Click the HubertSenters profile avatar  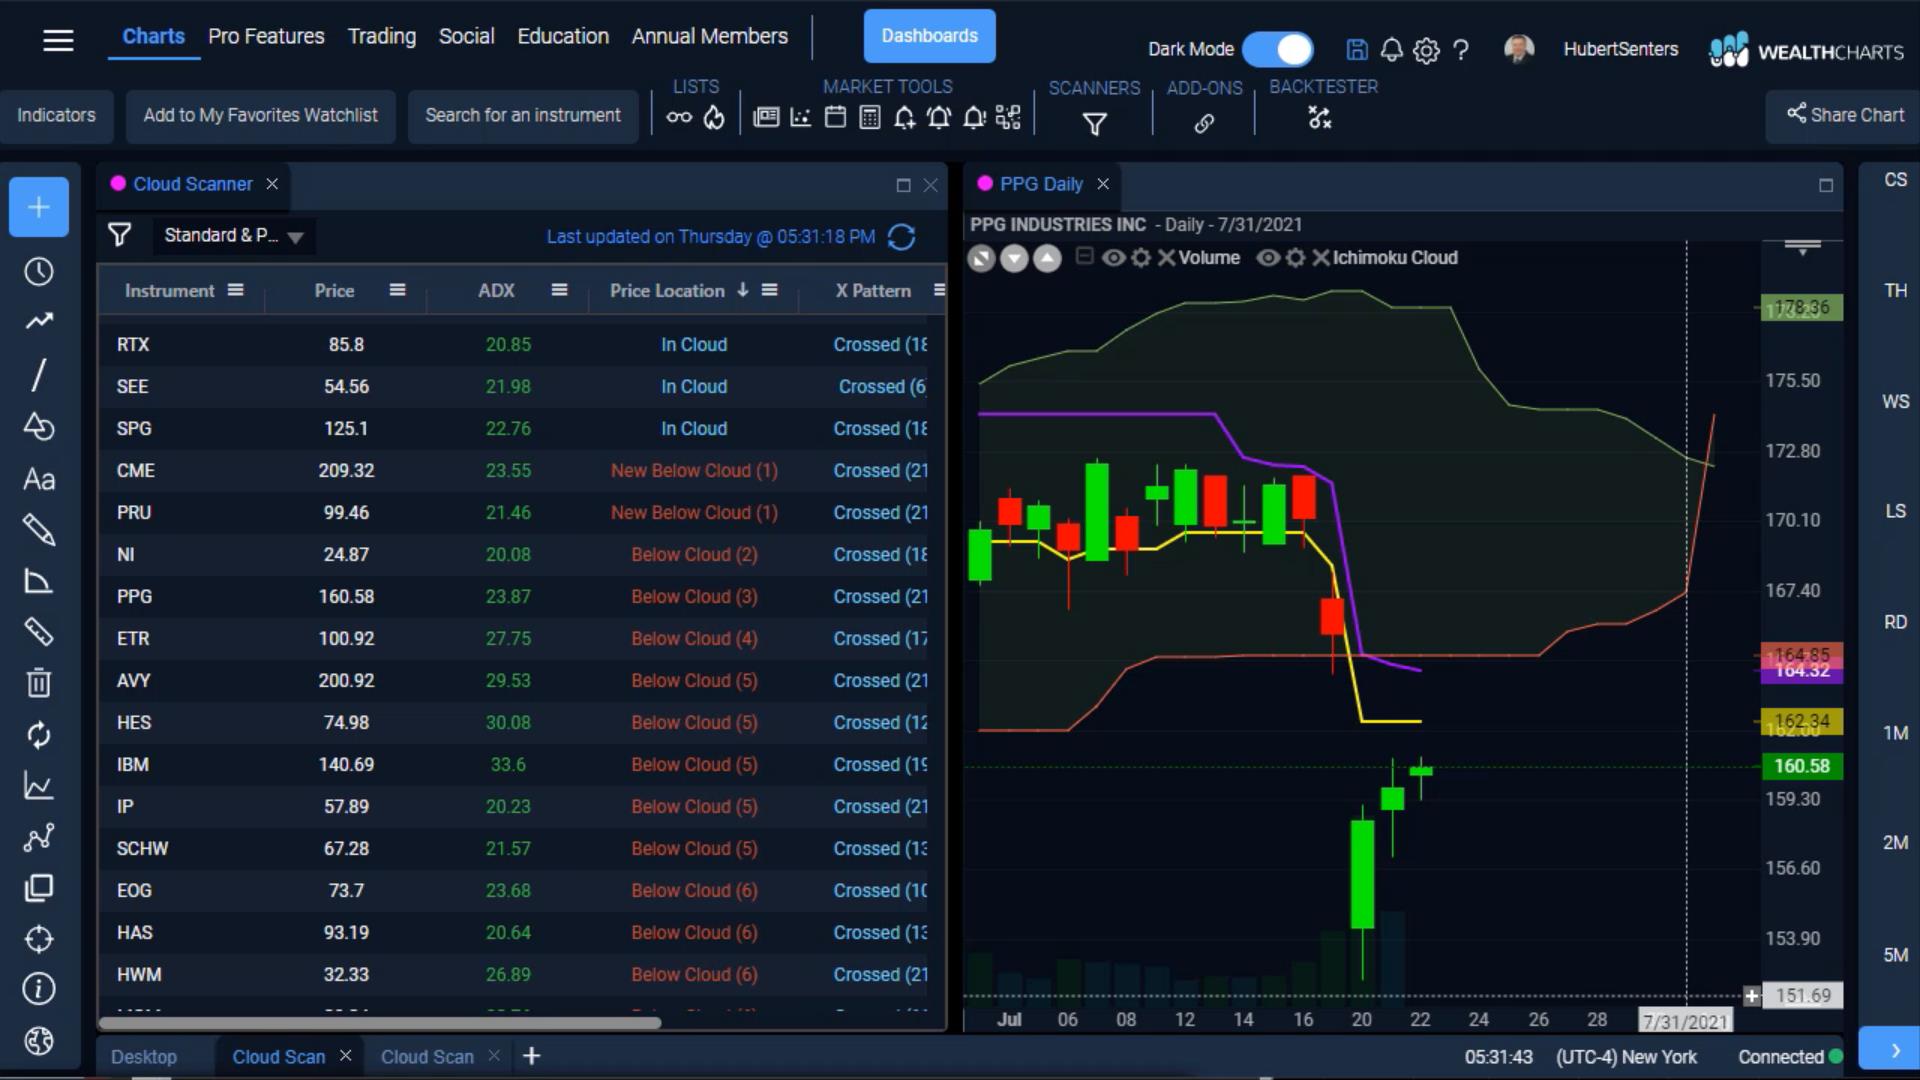click(1518, 49)
